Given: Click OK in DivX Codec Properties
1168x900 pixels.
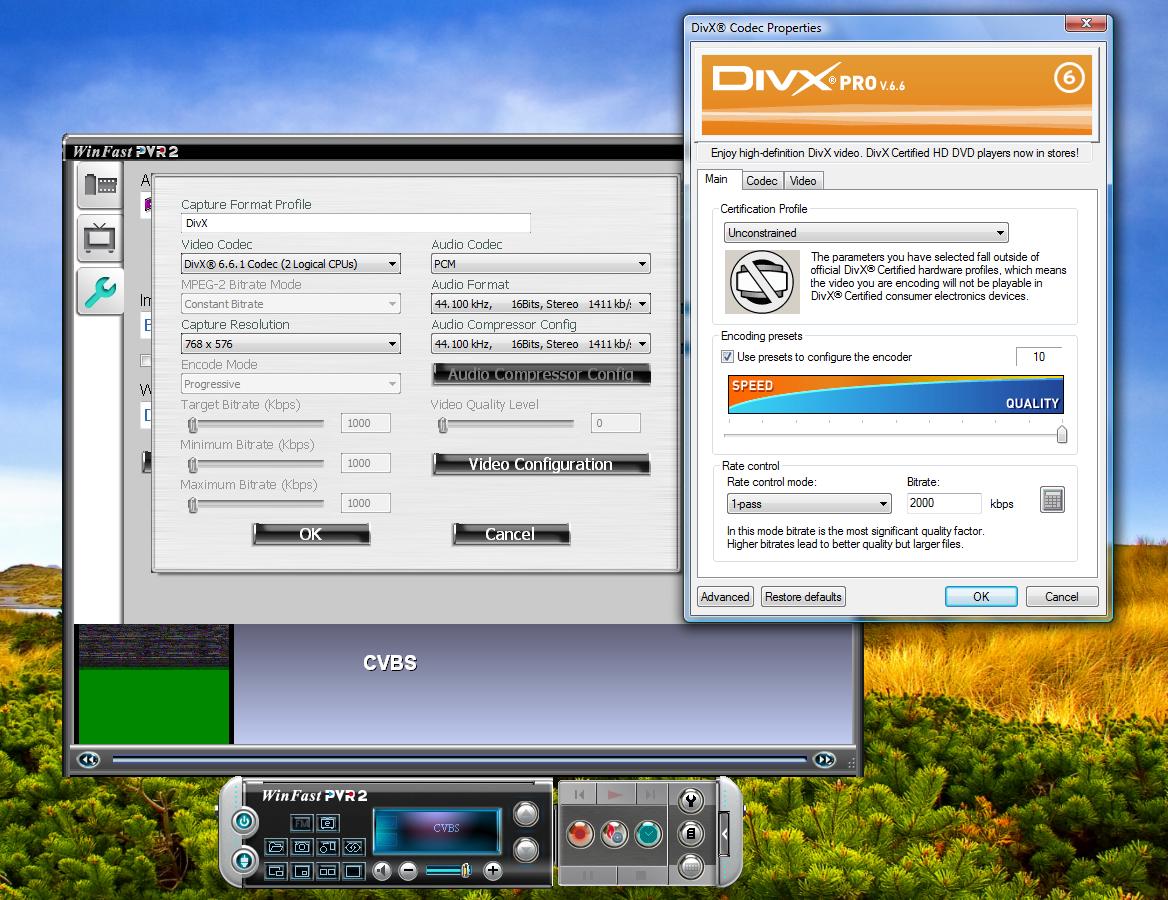Looking at the screenshot, I should (981, 597).
